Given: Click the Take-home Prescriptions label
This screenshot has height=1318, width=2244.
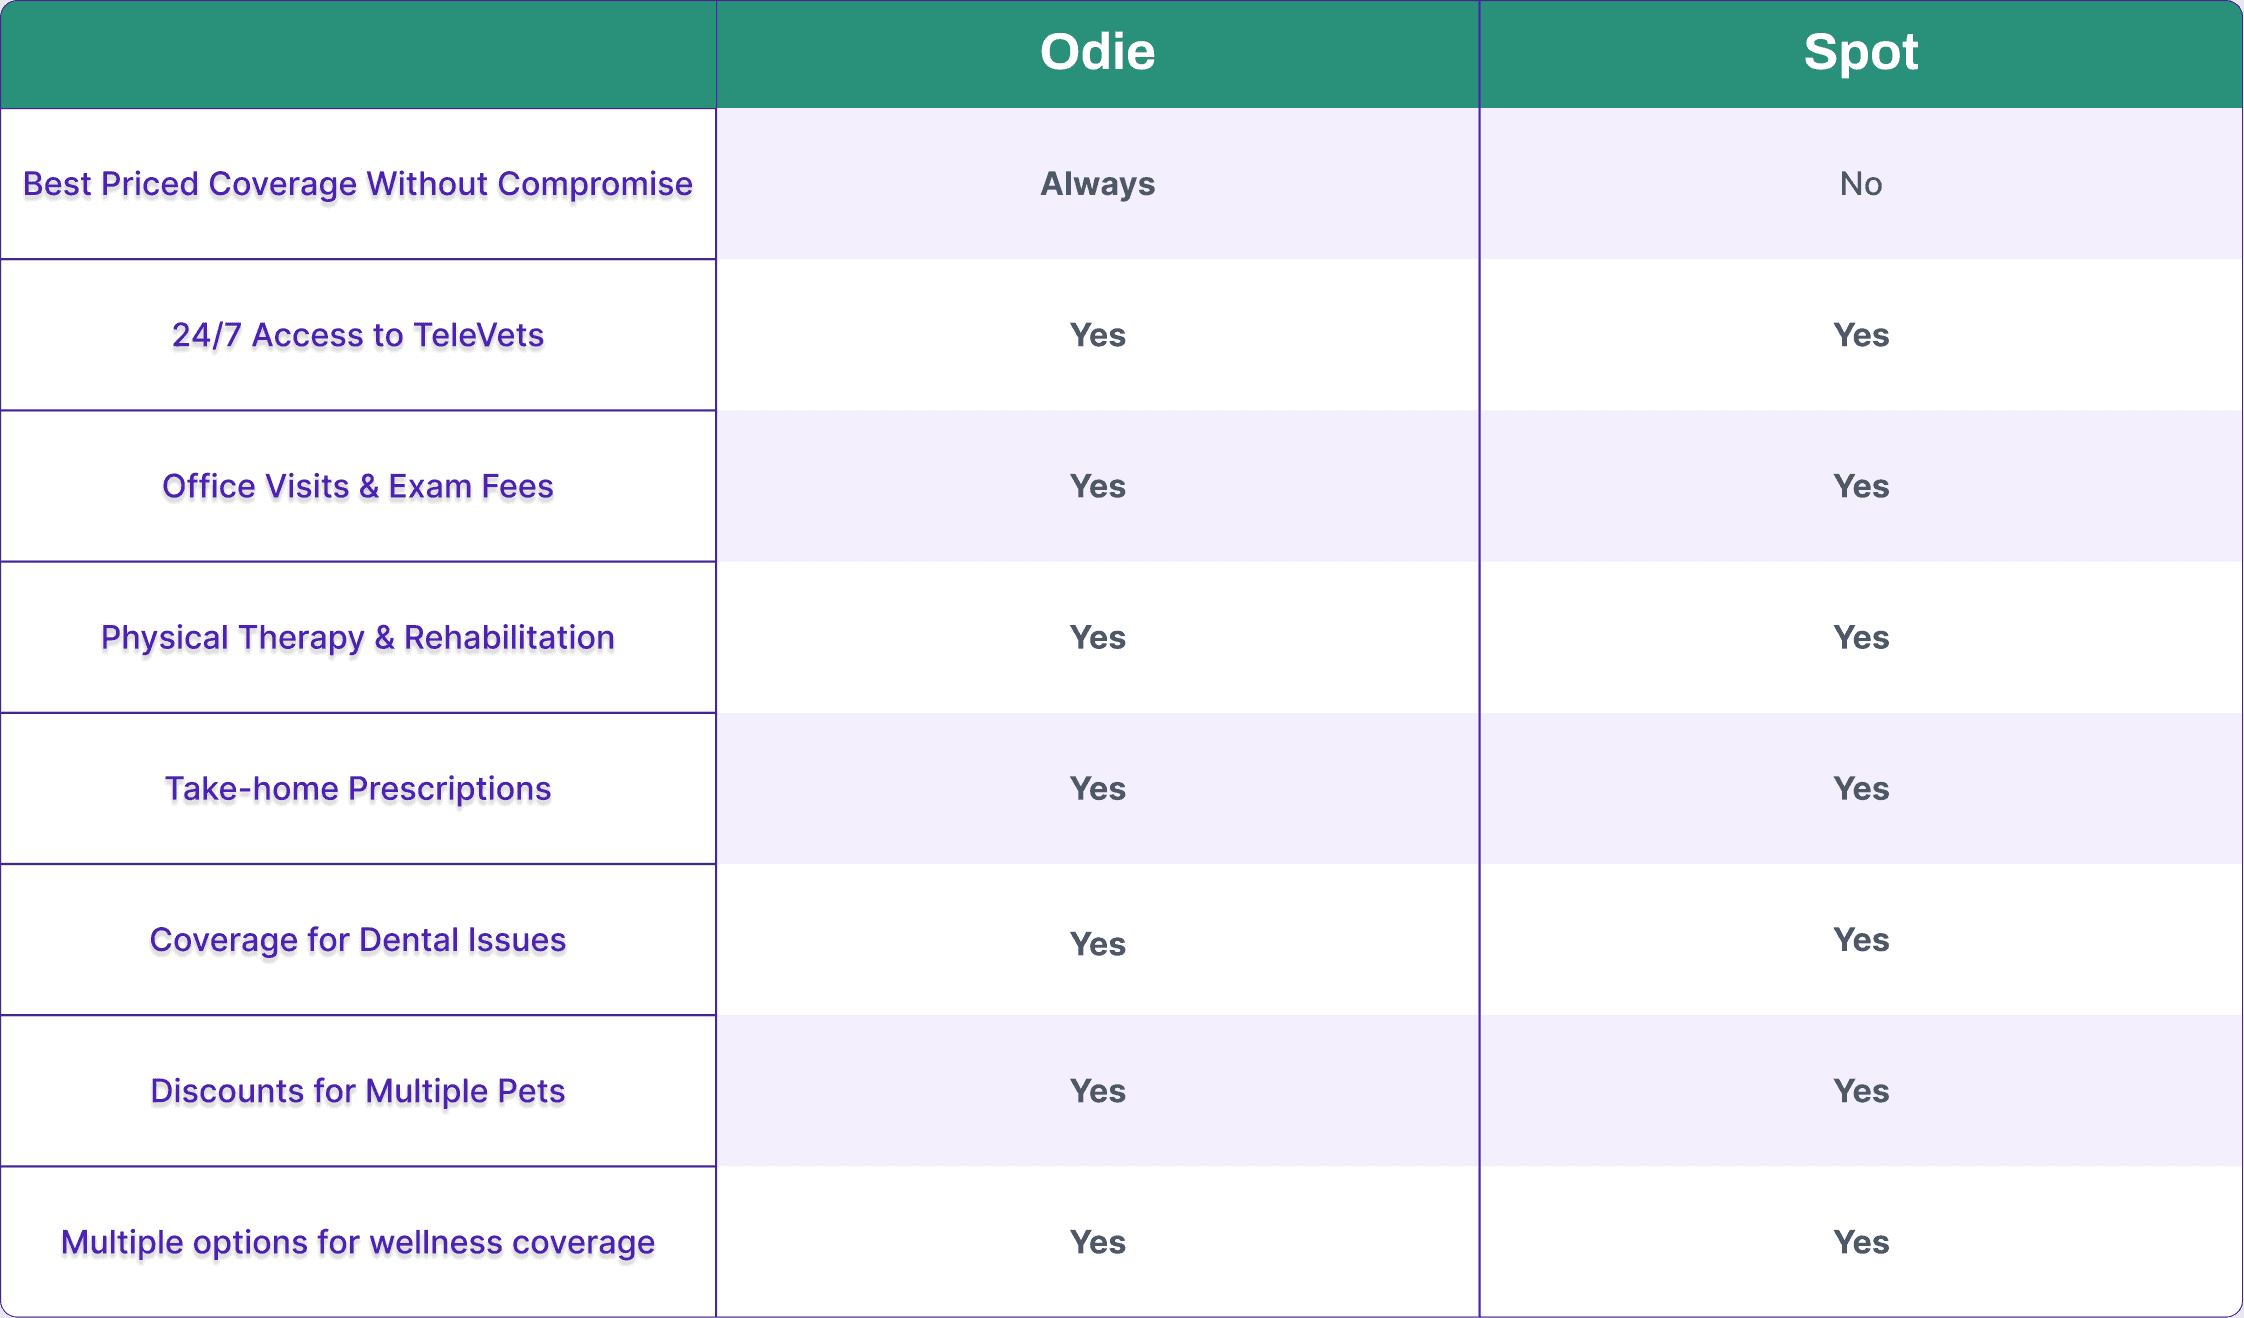Looking at the screenshot, I should pos(358,789).
